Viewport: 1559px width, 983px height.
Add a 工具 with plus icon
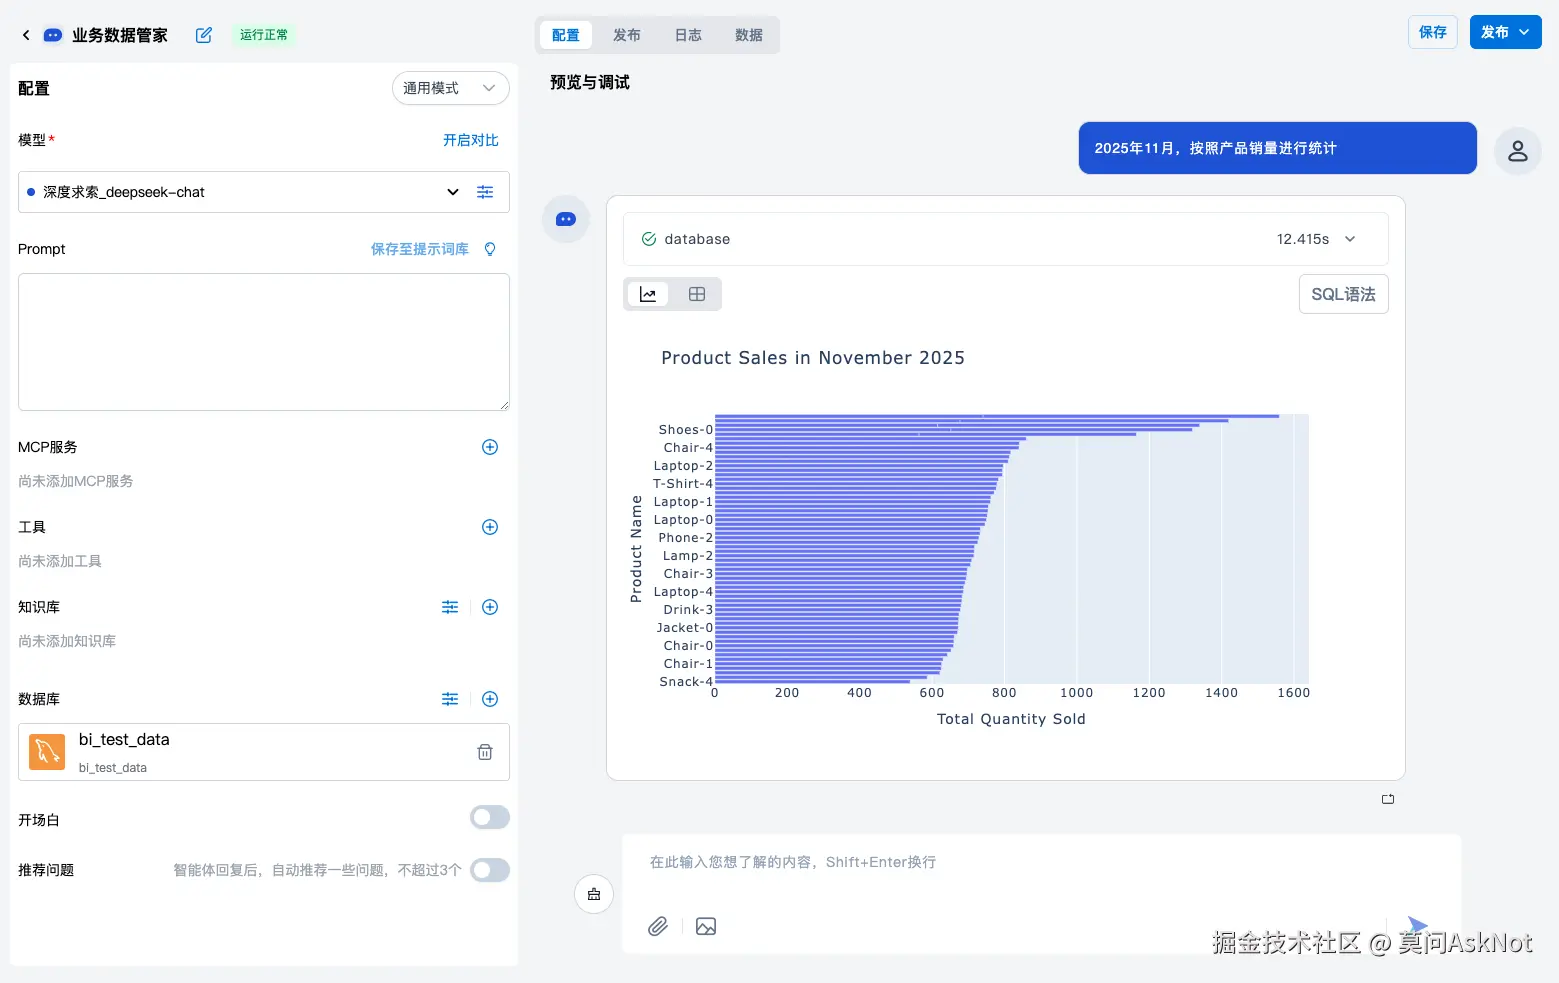pyautogui.click(x=490, y=527)
